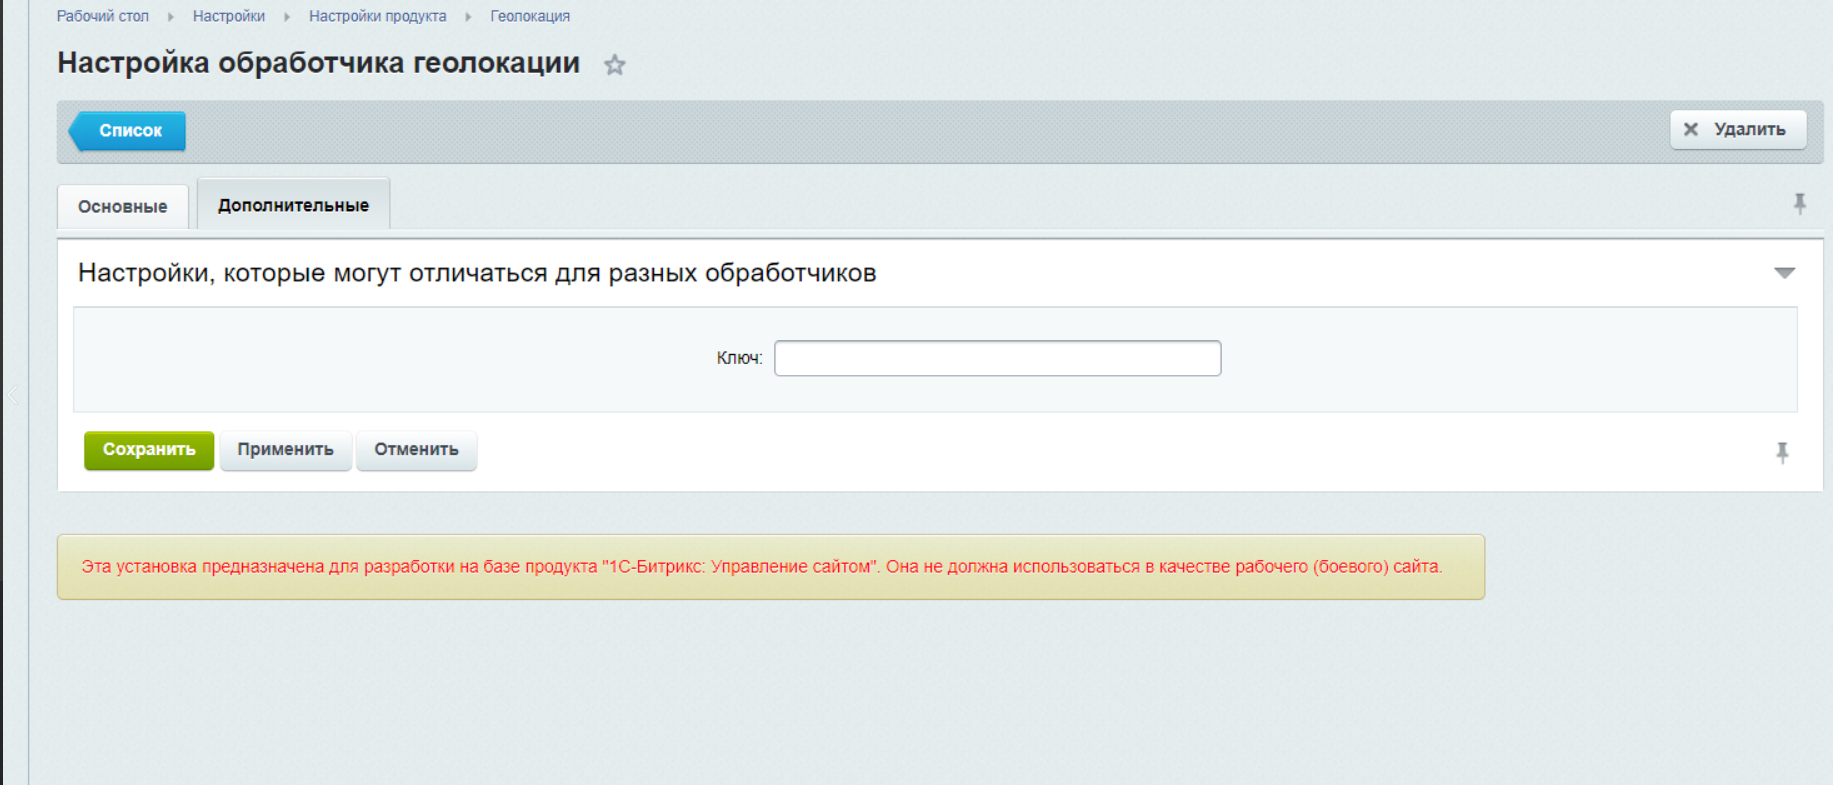Switch to the Основные tab
The width and height of the screenshot is (1833, 785).
coord(122,207)
